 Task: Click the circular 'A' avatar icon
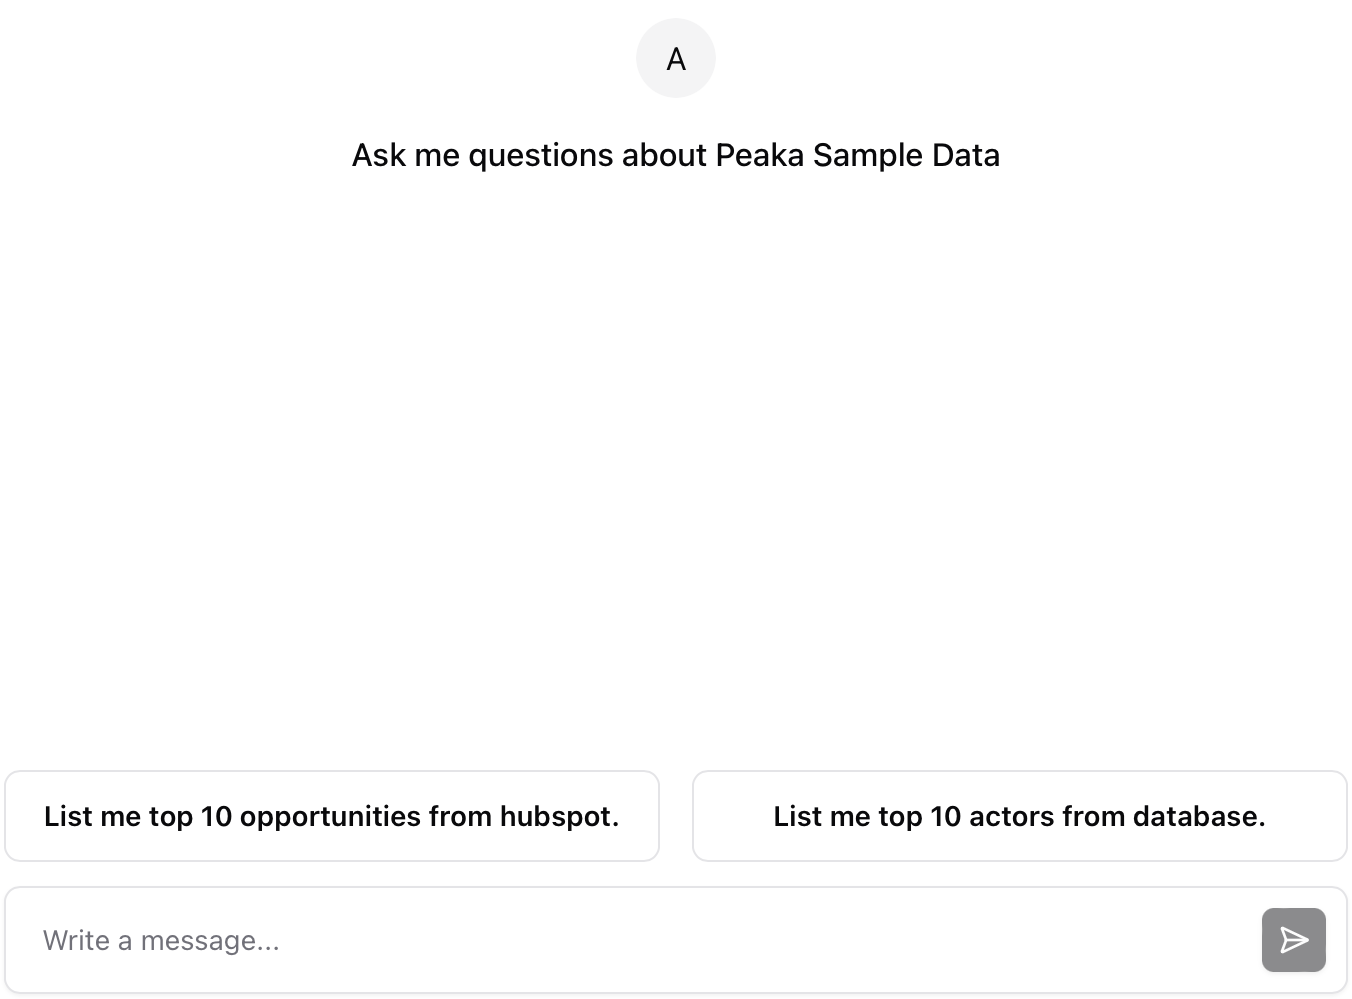tap(676, 58)
